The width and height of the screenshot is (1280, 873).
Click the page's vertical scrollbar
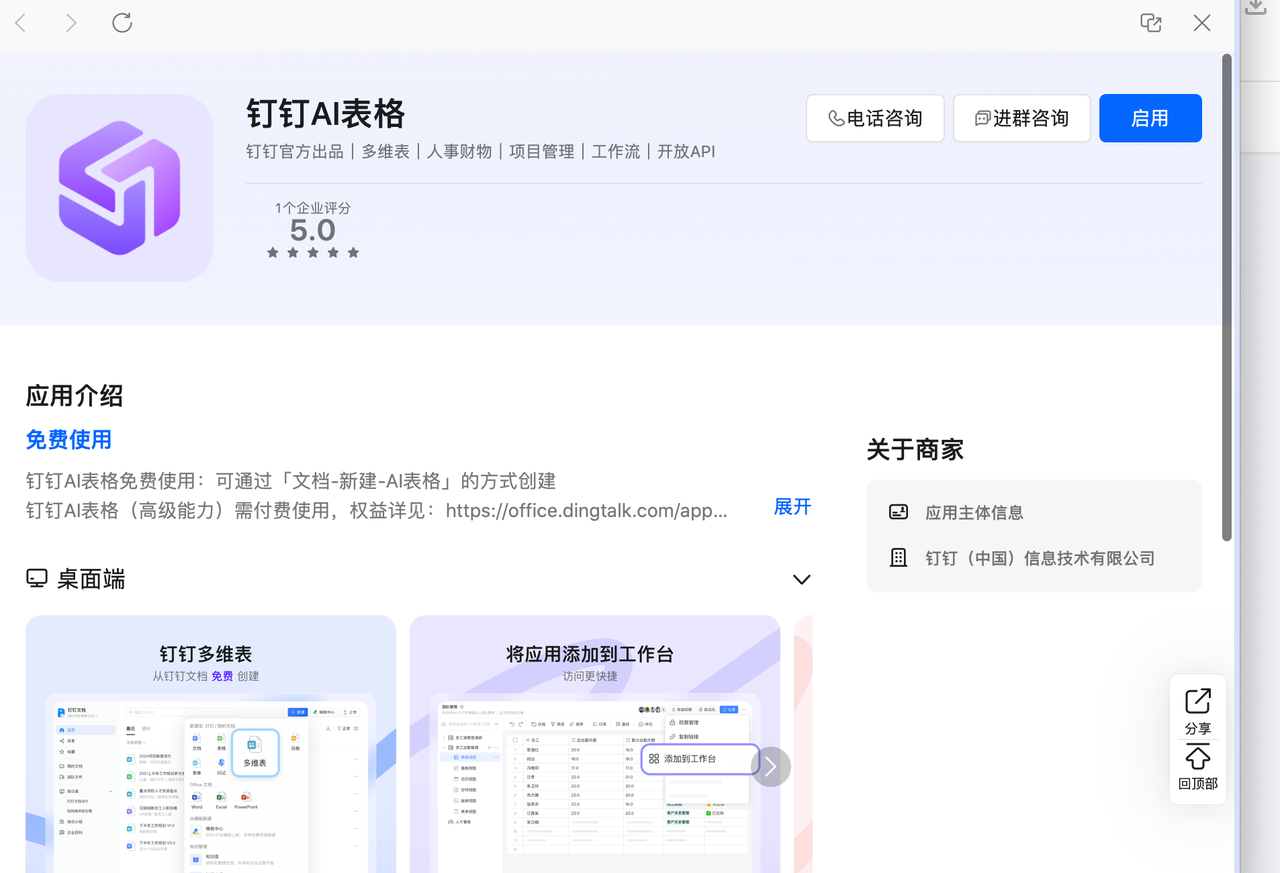point(1227,298)
